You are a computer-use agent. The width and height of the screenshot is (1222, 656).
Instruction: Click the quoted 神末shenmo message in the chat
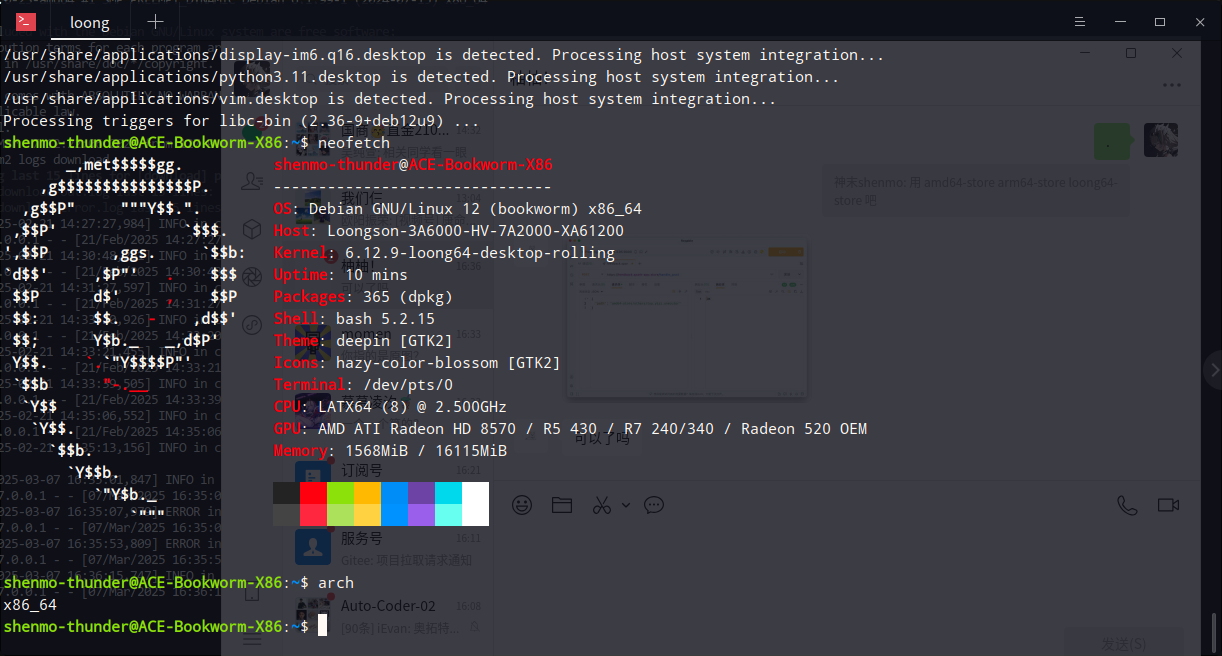click(976, 191)
